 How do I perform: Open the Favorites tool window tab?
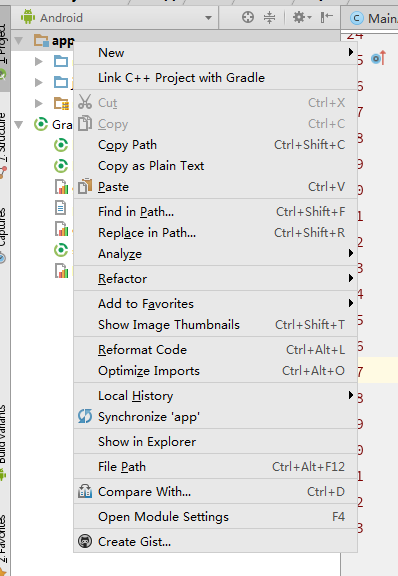click(x=4, y=544)
